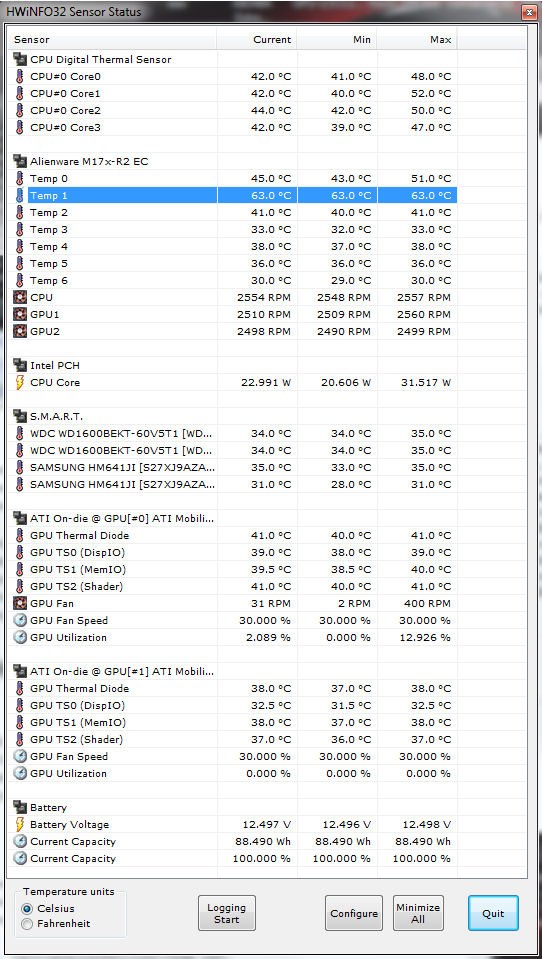Click the fan icon next to GPU1
The width and height of the screenshot is (542, 959).
click(x=20, y=314)
